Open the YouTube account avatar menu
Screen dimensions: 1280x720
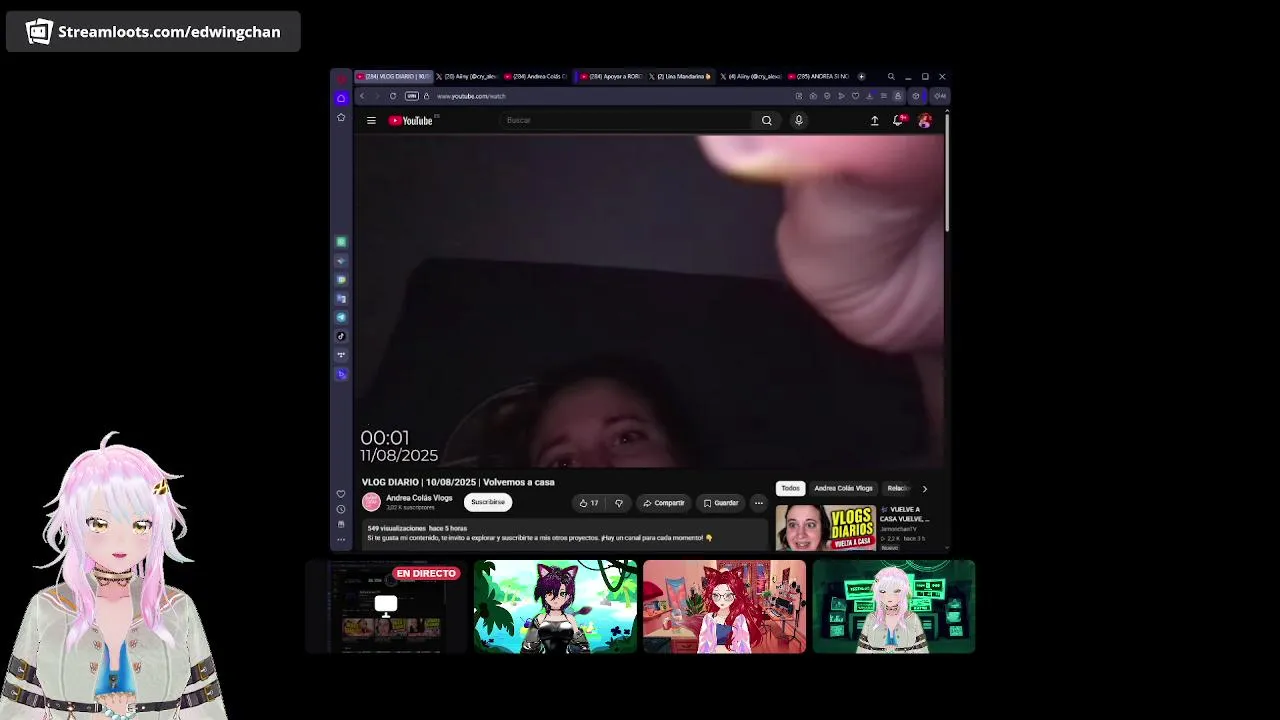click(x=925, y=121)
